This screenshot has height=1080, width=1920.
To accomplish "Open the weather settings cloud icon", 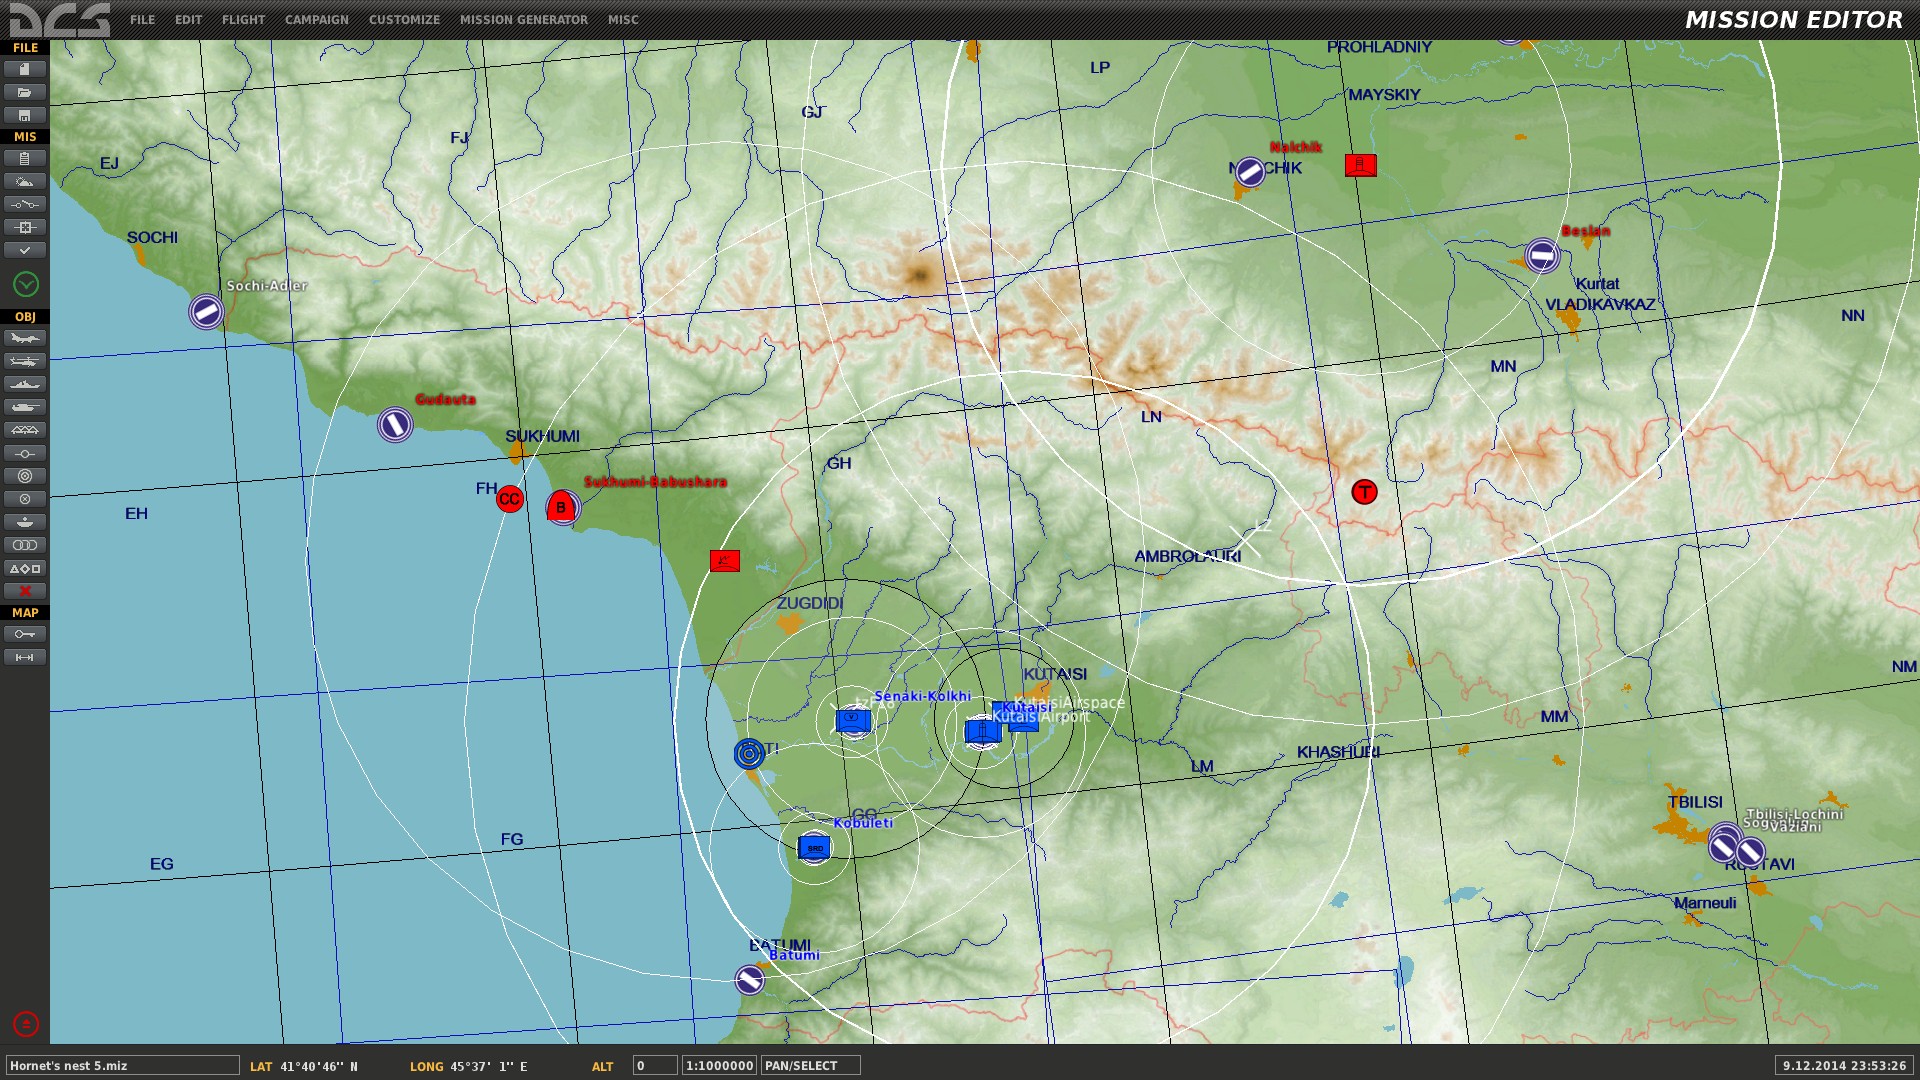I will [25, 181].
